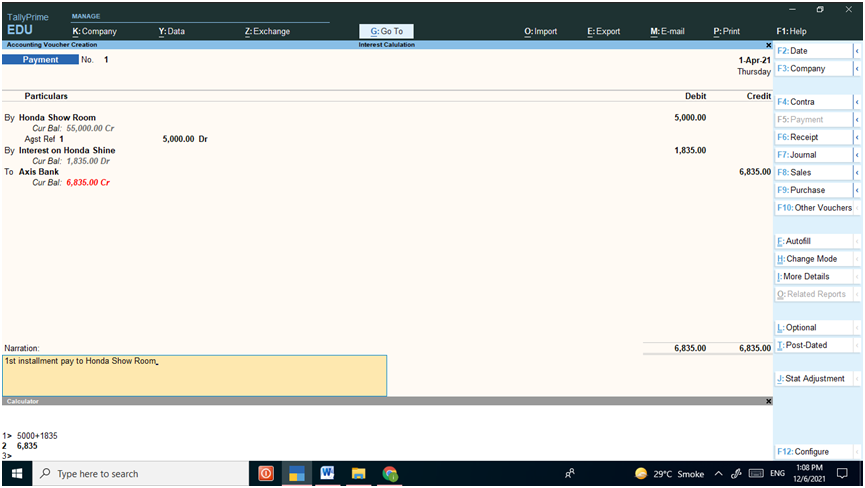The width and height of the screenshot is (865, 488).
Task: Click the 5,000.00 debit amount
Action: coord(690,117)
